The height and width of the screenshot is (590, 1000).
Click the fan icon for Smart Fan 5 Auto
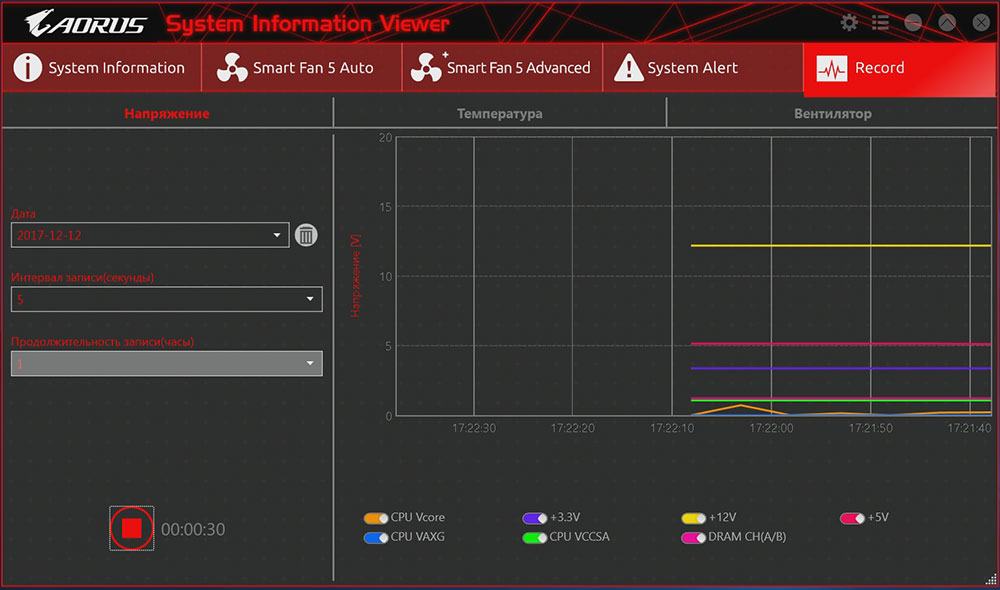tap(232, 68)
